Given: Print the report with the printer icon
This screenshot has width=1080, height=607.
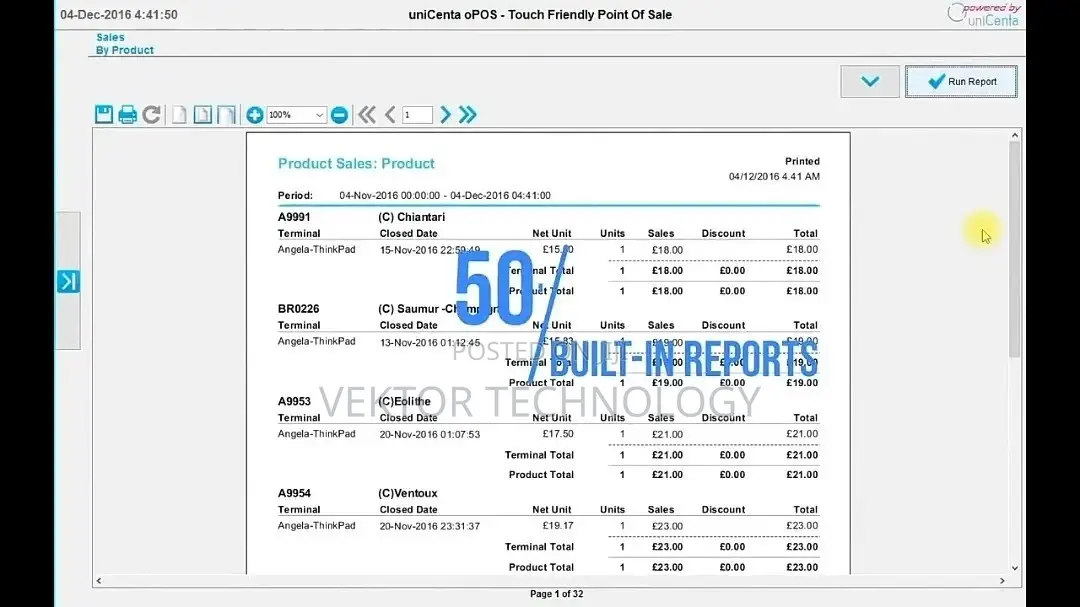Looking at the screenshot, I should [x=127, y=114].
